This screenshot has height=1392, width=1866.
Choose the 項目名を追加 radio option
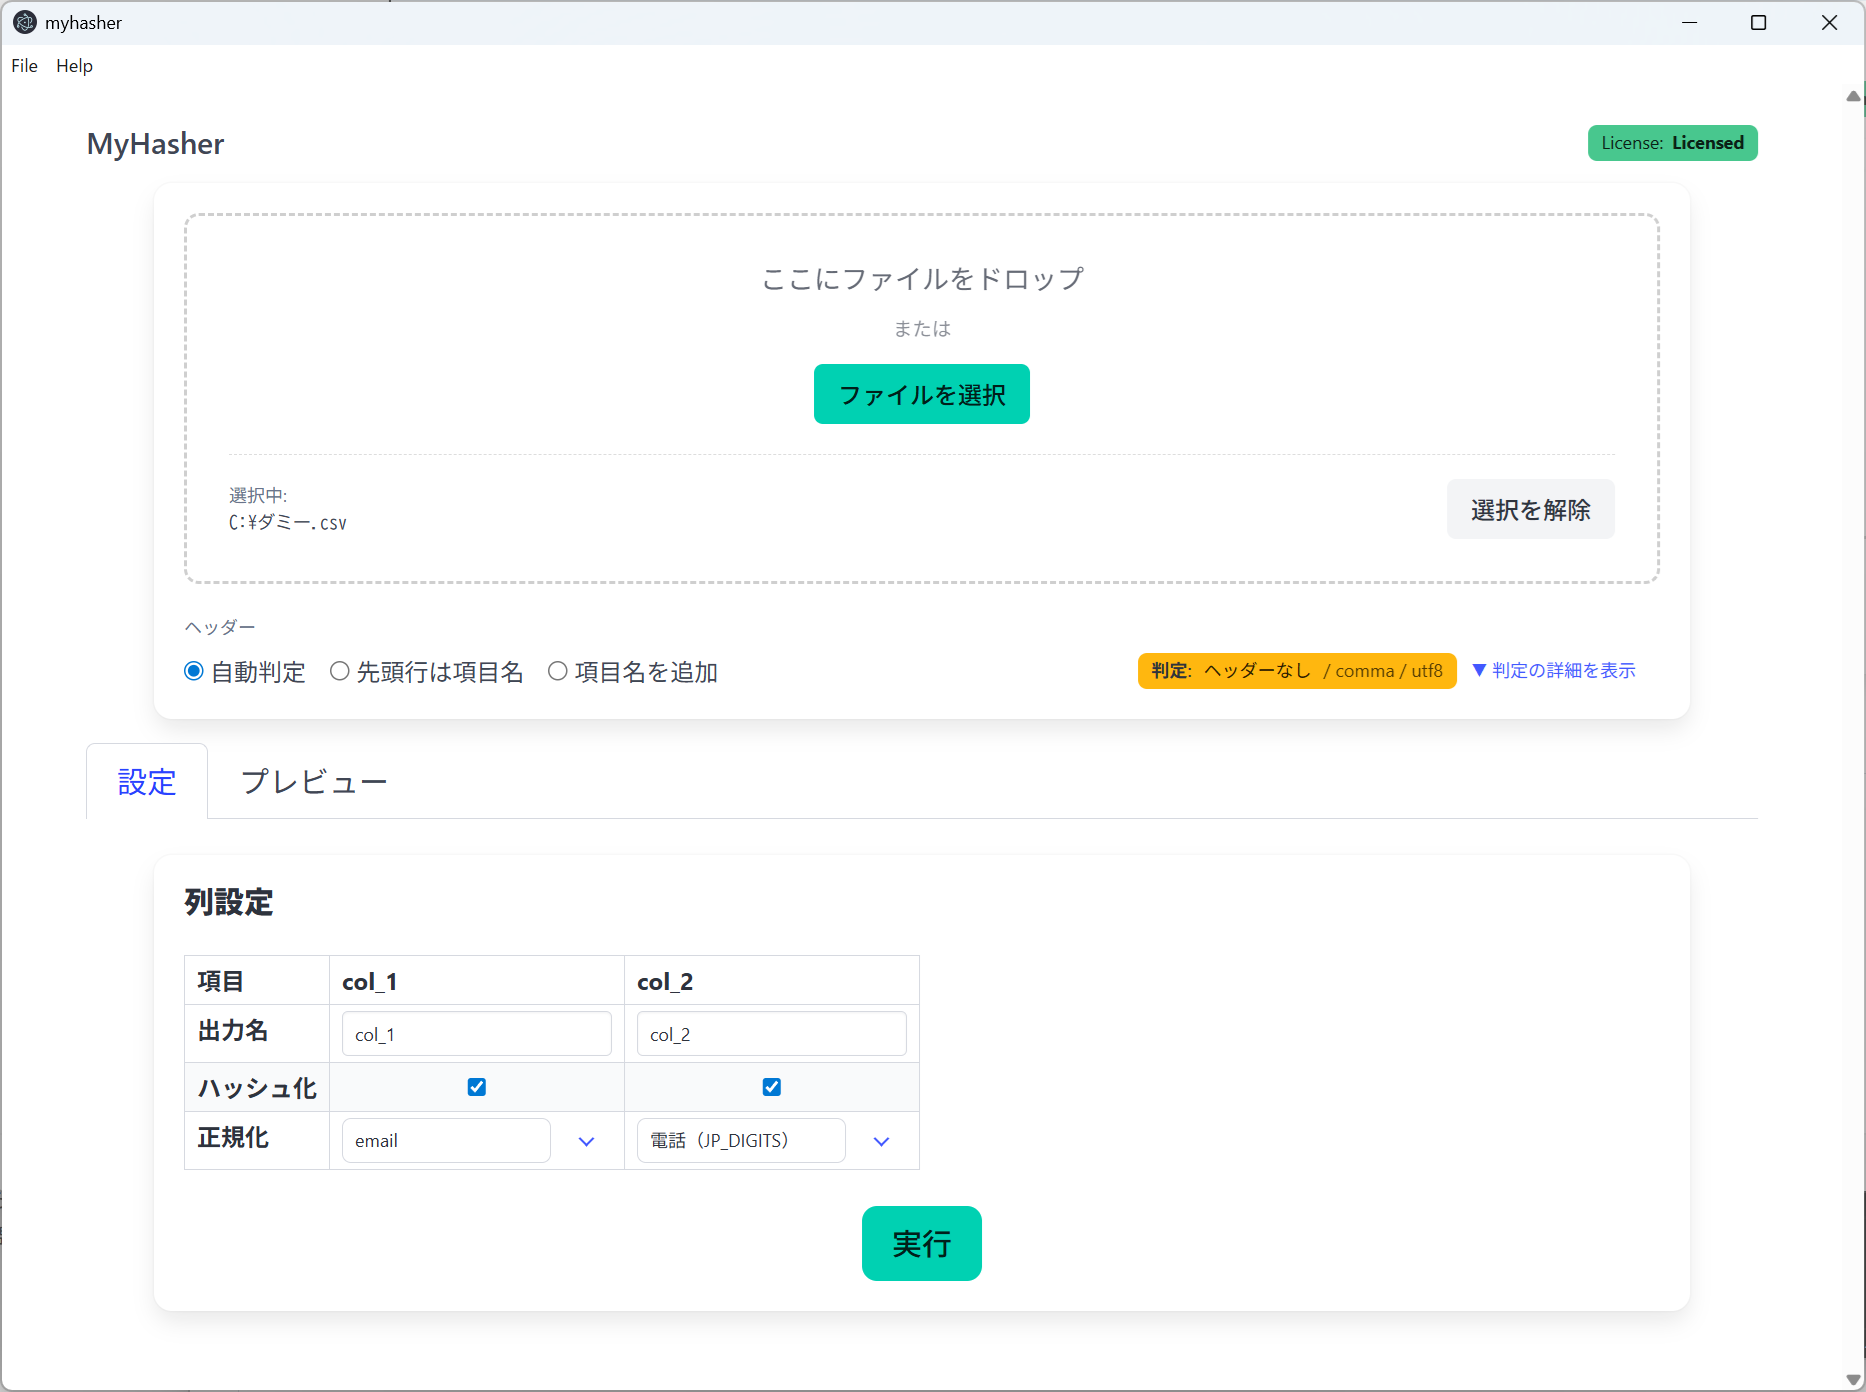558,671
